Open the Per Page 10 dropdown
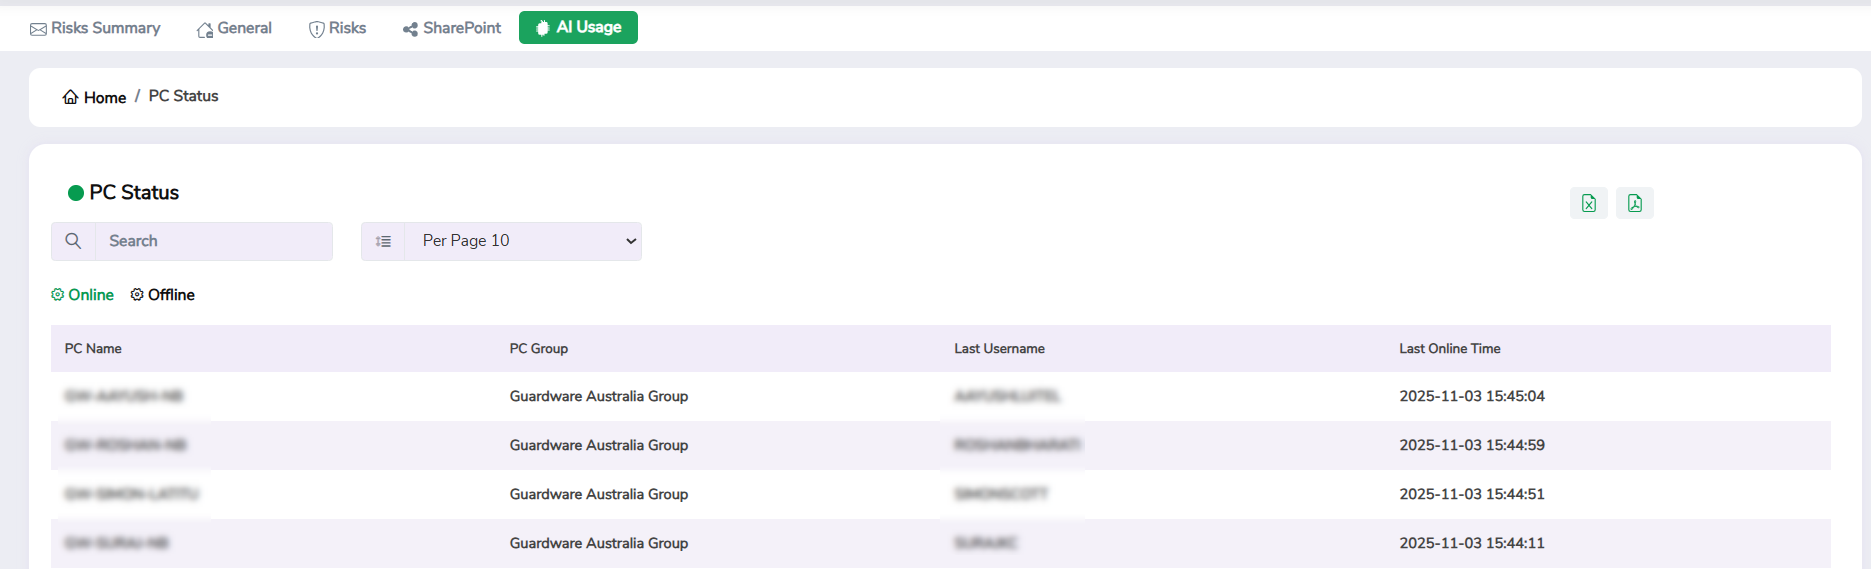 523,241
